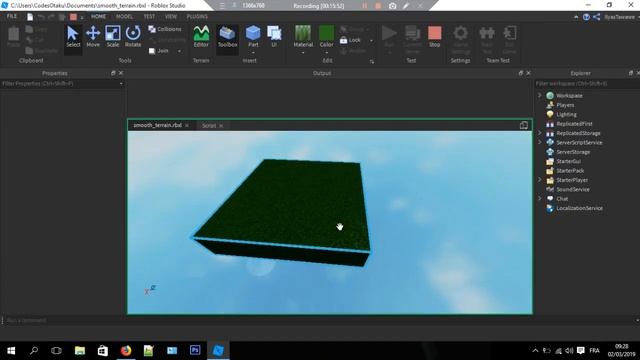
Task: Select LocalizationService in Explorer
Action: pos(579,208)
